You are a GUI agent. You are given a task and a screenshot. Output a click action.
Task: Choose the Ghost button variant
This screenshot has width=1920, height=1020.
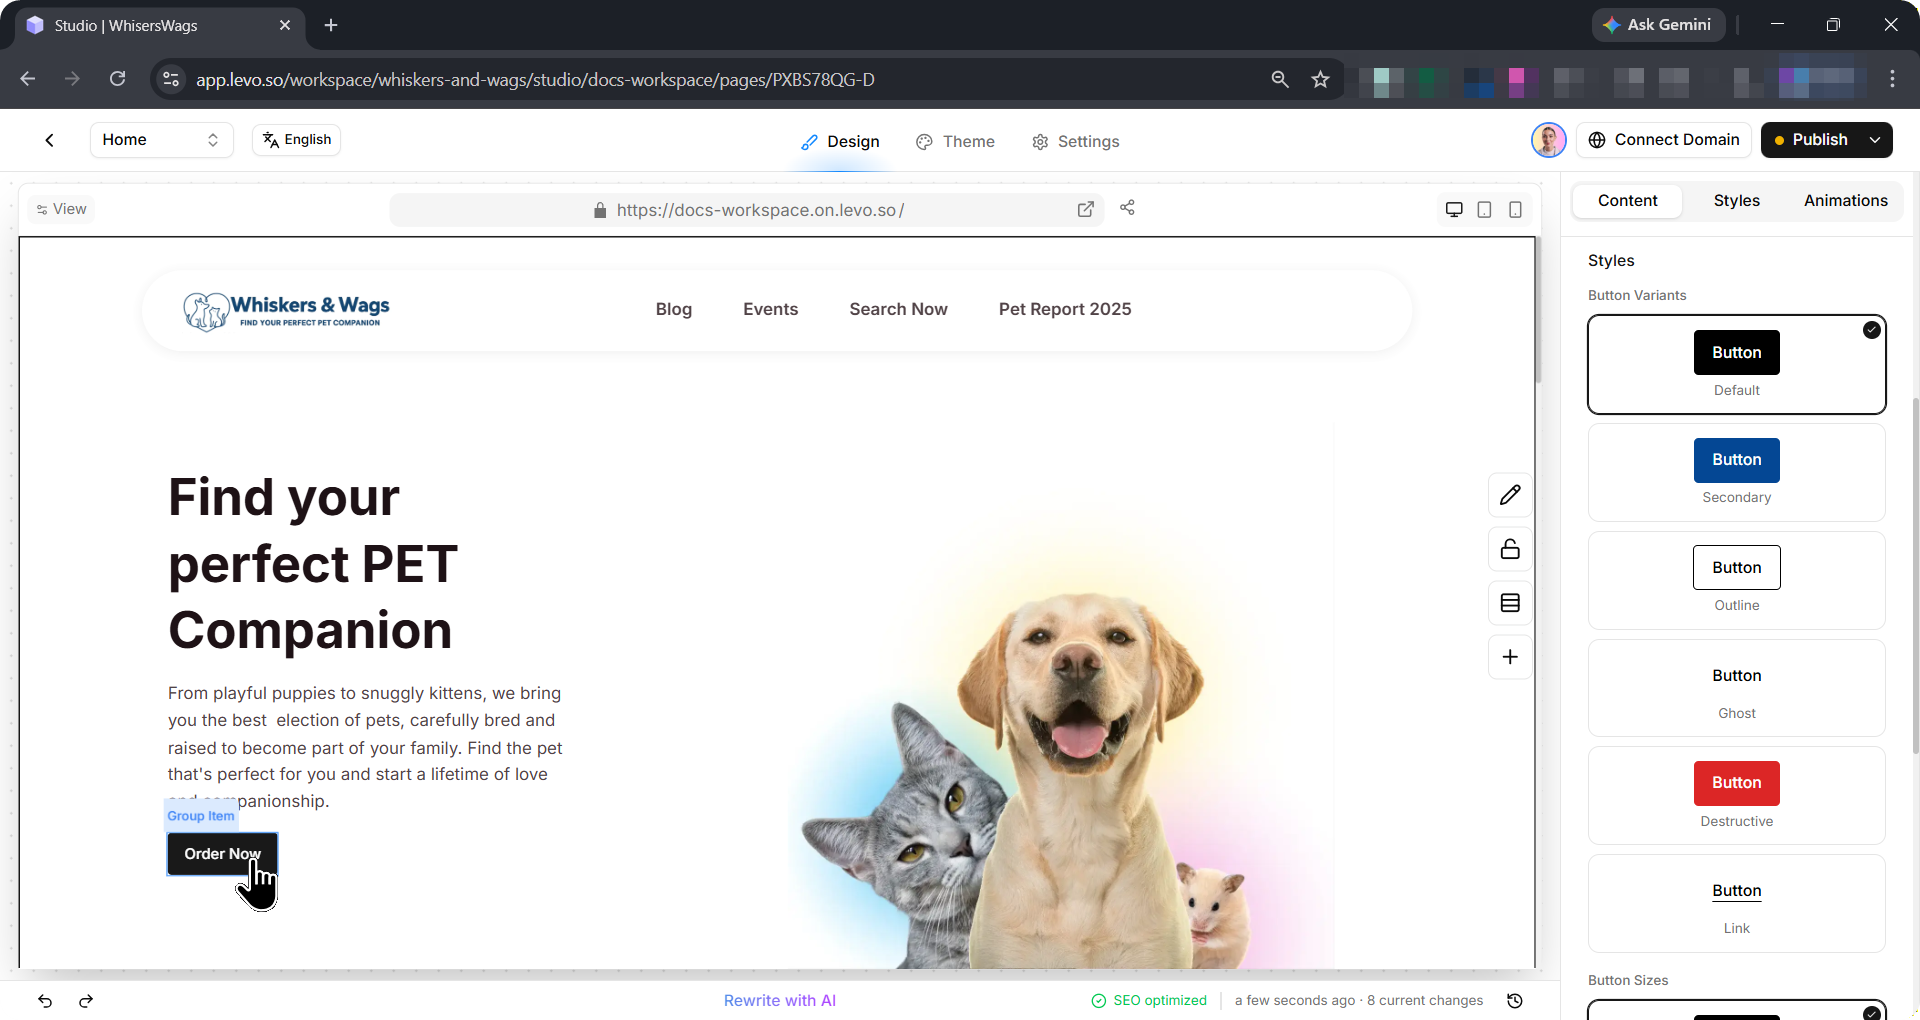pyautogui.click(x=1736, y=688)
